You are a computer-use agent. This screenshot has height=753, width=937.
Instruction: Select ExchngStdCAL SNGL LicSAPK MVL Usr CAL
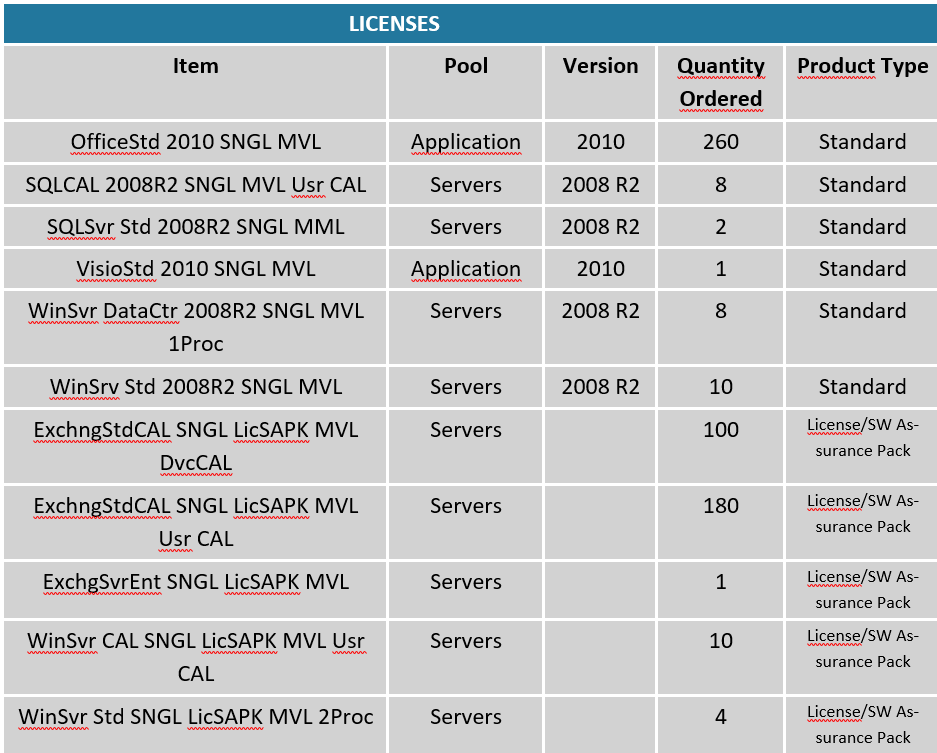[x=195, y=522]
